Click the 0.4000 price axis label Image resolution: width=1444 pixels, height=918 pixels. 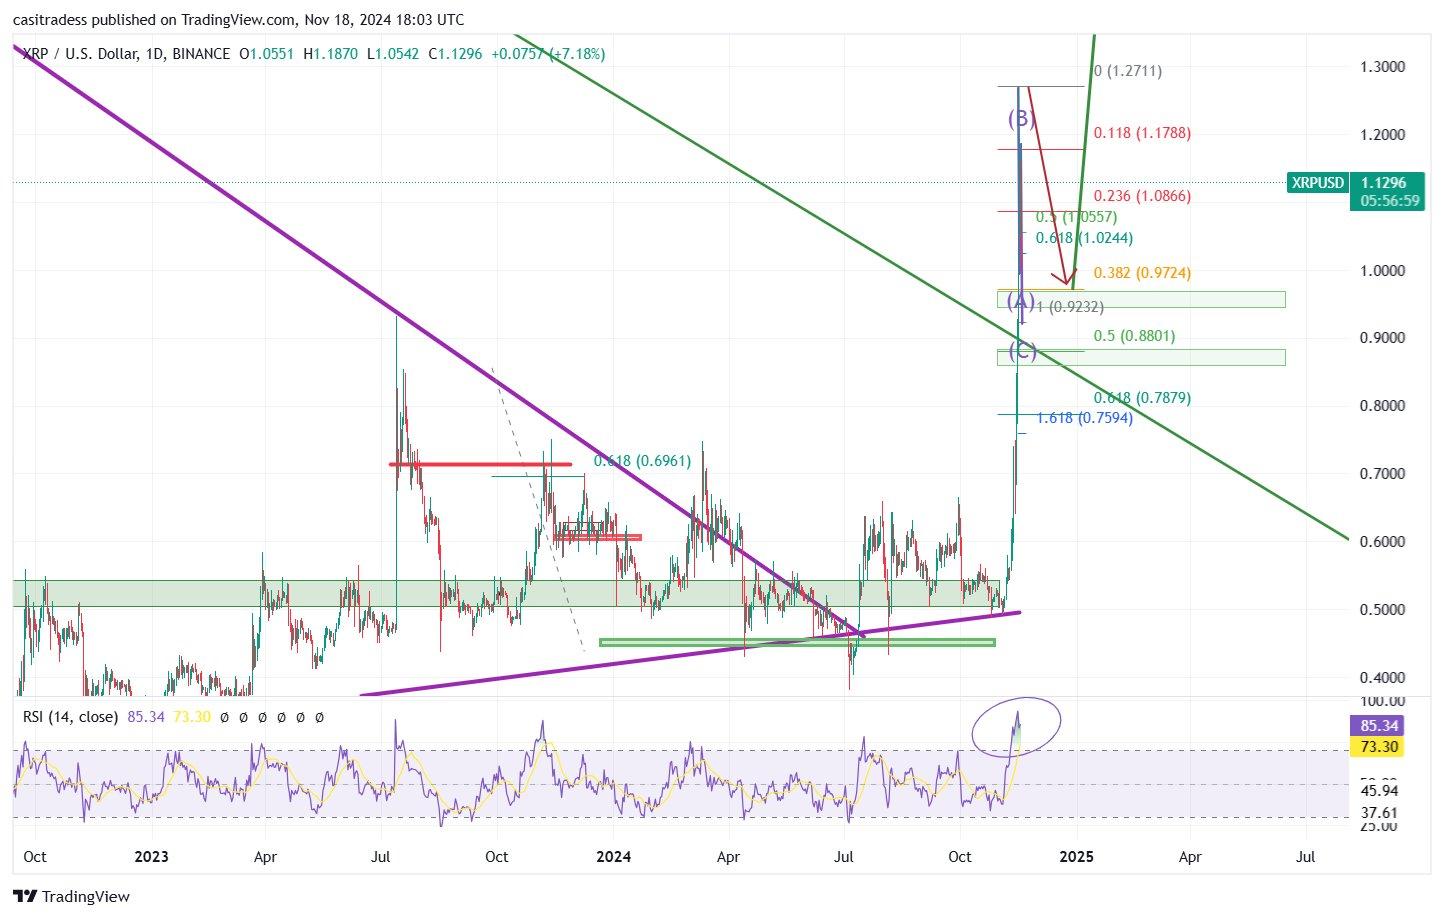1382,677
